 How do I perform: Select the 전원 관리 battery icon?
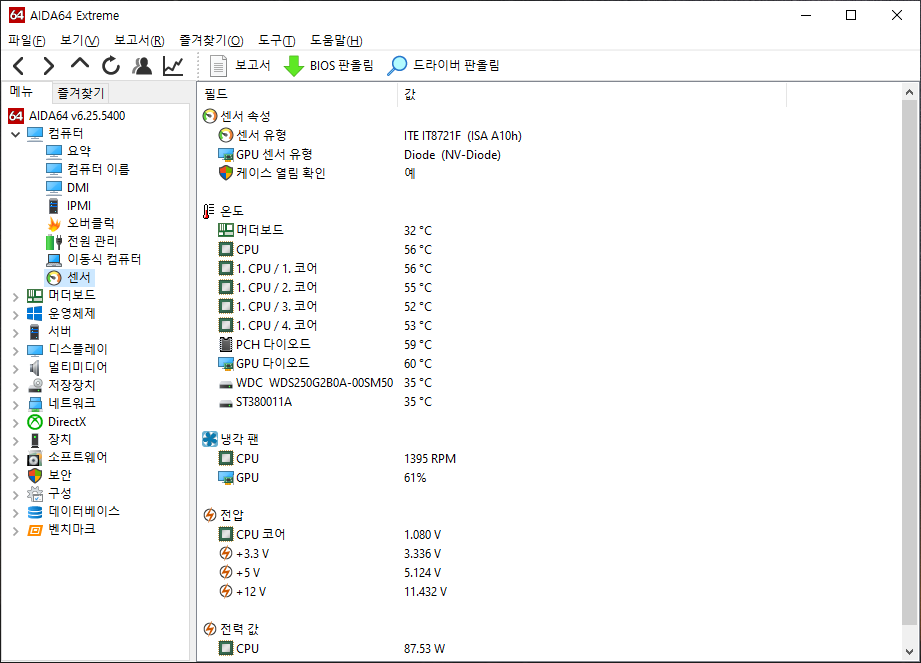pos(53,242)
